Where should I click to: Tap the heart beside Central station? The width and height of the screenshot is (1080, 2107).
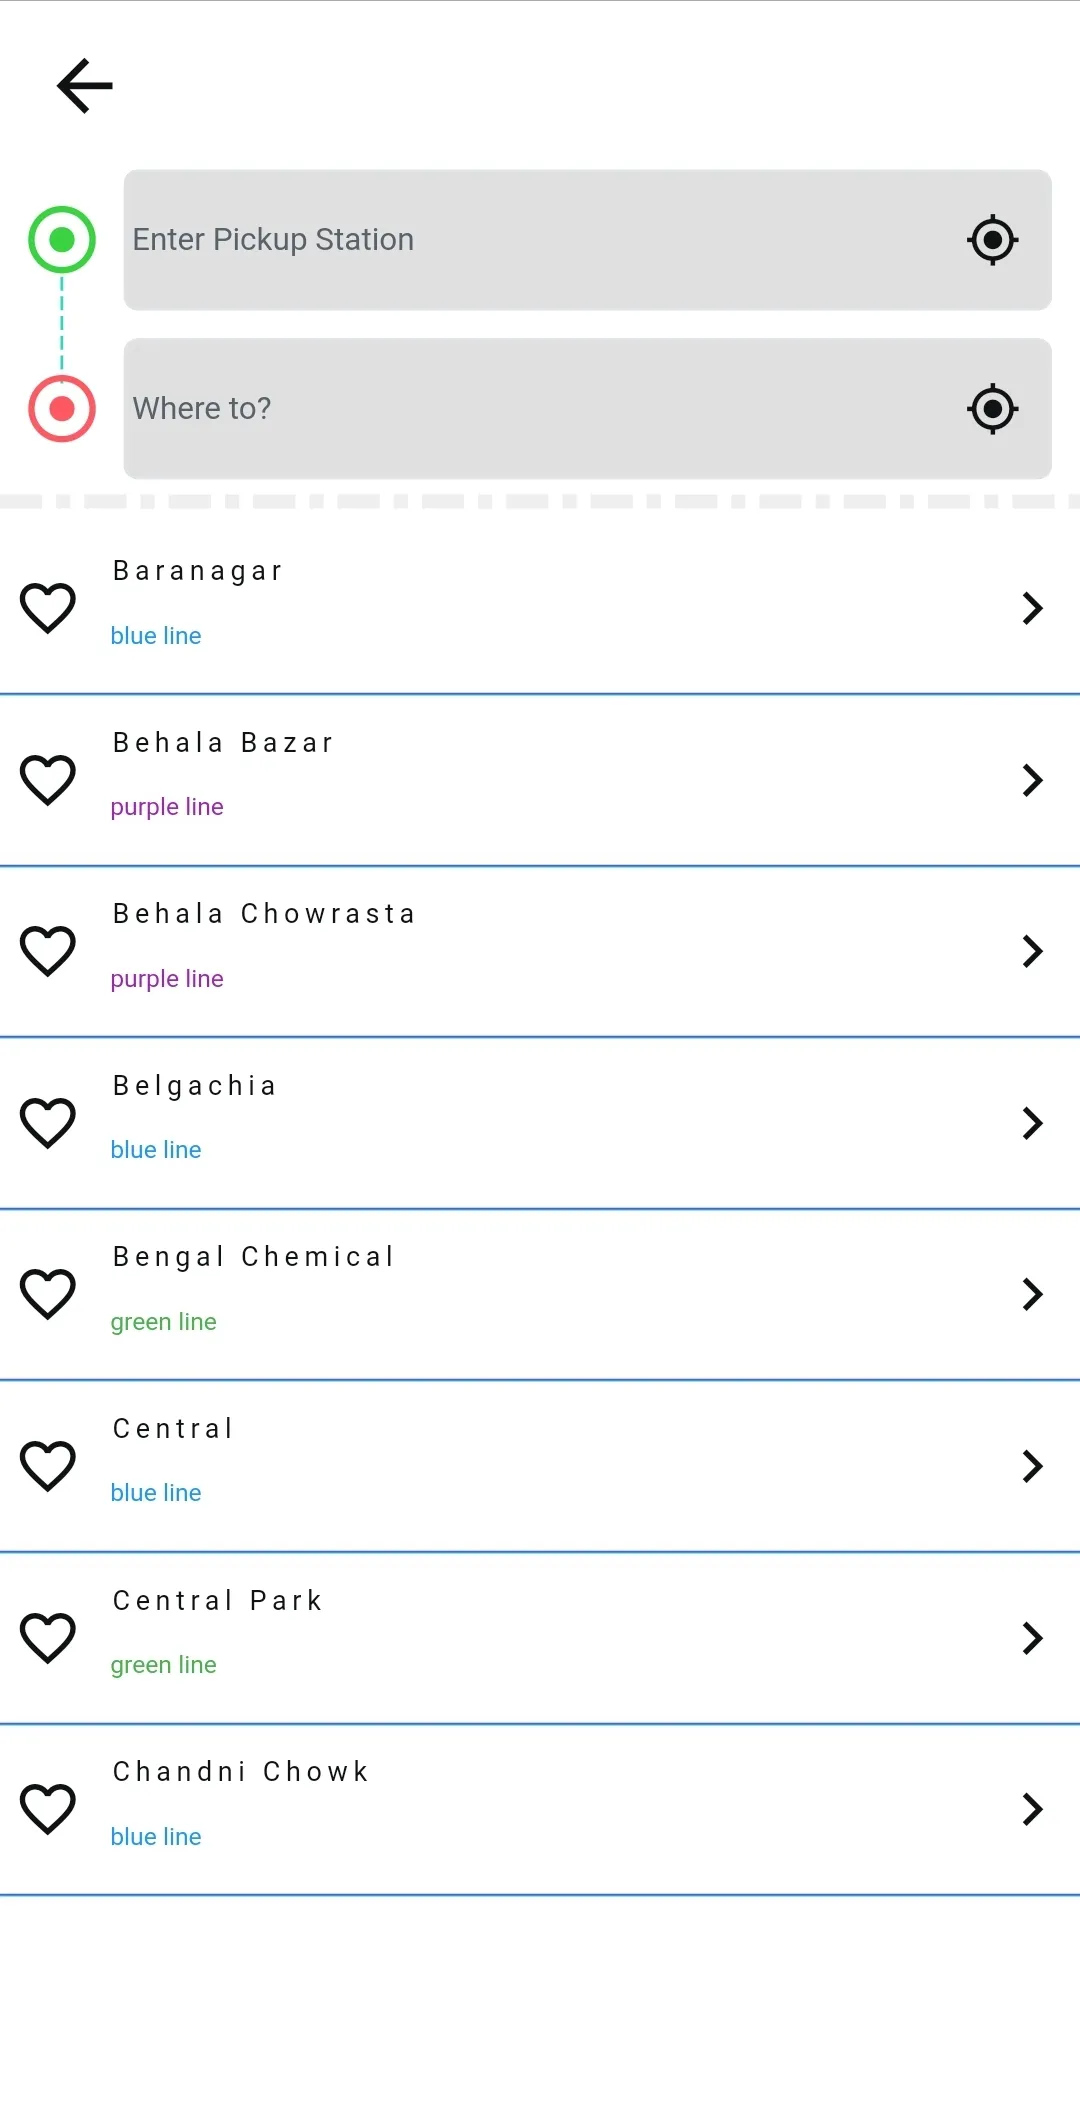point(48,1466)
